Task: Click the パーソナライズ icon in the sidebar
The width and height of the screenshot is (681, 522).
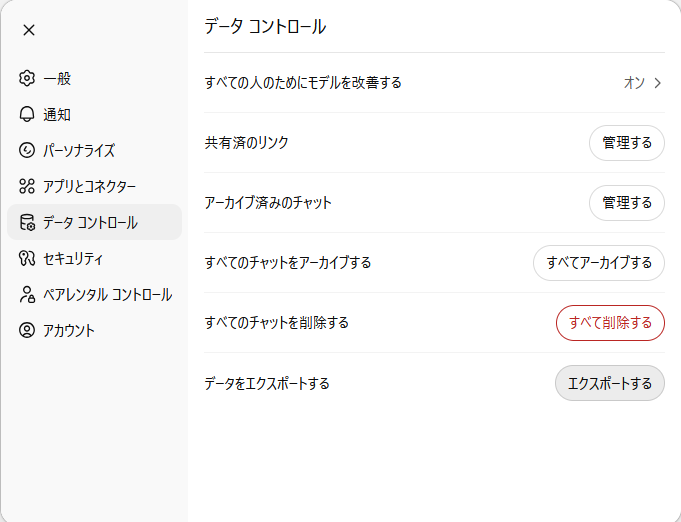Action: (x=27, y=150)
